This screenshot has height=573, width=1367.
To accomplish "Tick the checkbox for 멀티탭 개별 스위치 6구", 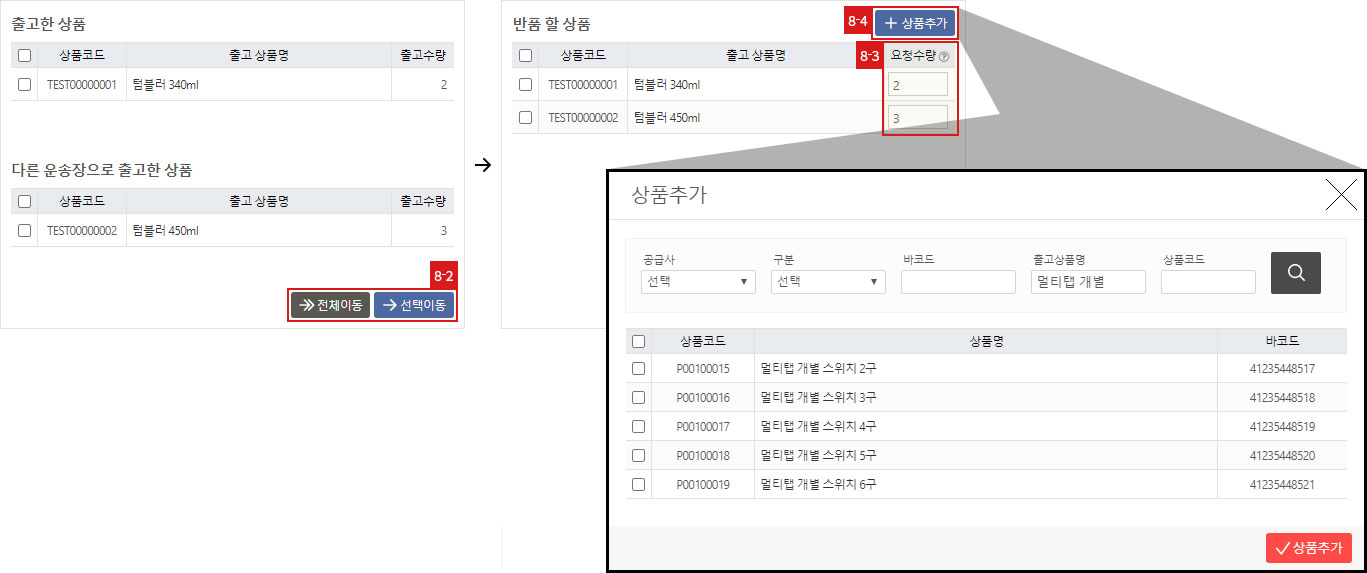I will coord(638,485).
